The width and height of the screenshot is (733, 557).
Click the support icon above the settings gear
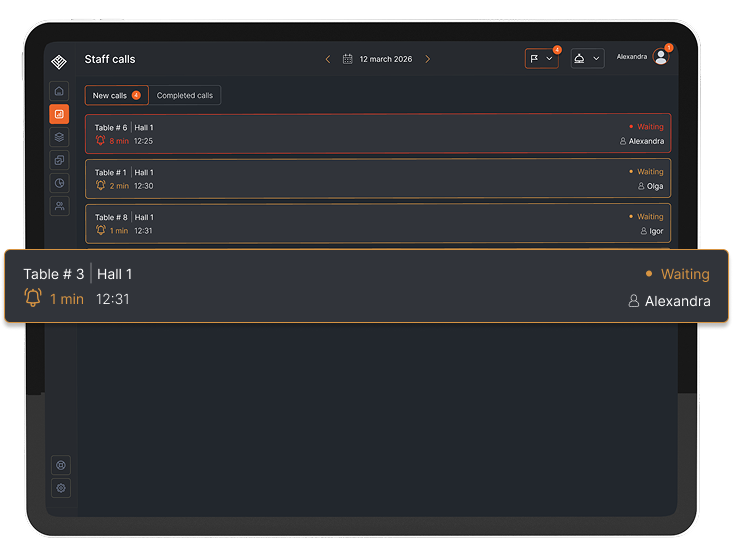pyautogui.click(x=61, y=465)
